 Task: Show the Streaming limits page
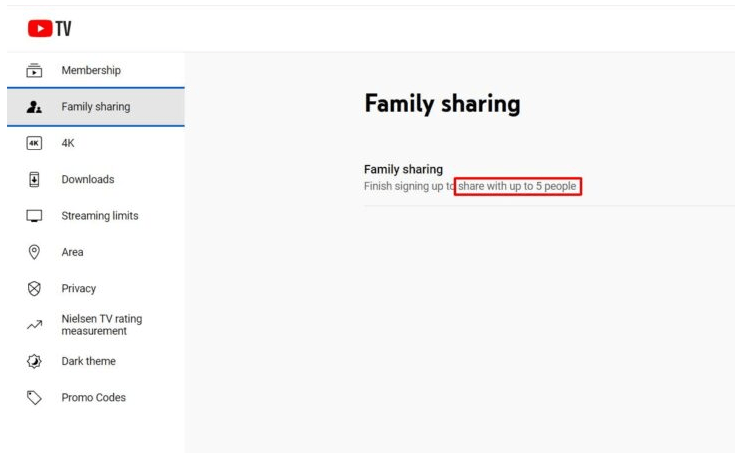click(96, 216)
